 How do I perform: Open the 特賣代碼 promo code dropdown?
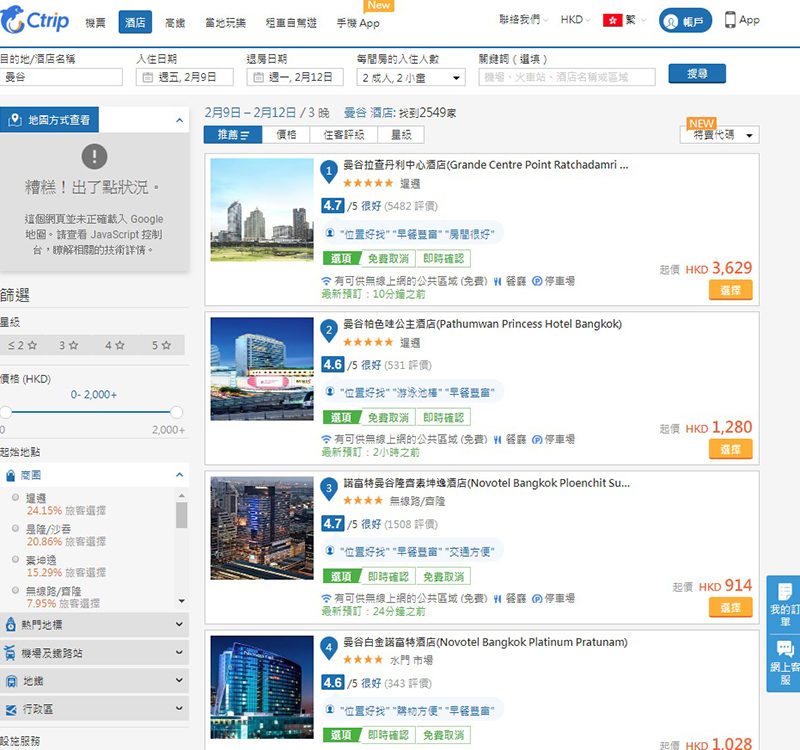click(719, 135)
